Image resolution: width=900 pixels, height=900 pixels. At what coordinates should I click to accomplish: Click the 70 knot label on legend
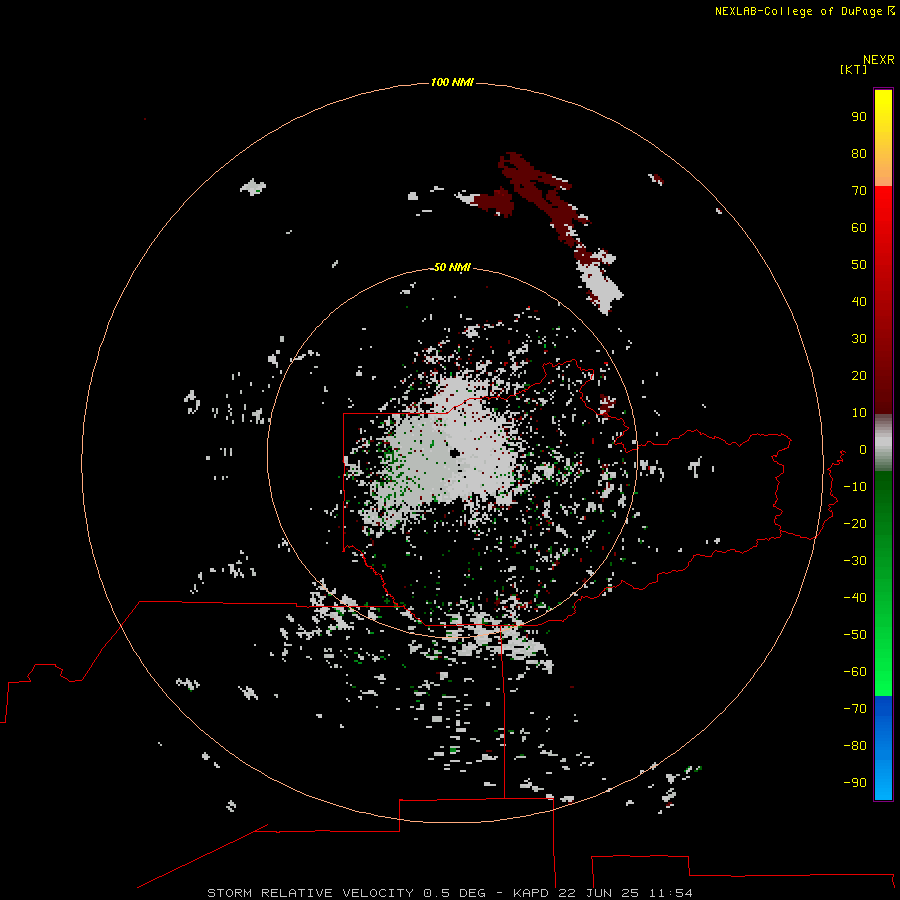click(x=859, y=191)
